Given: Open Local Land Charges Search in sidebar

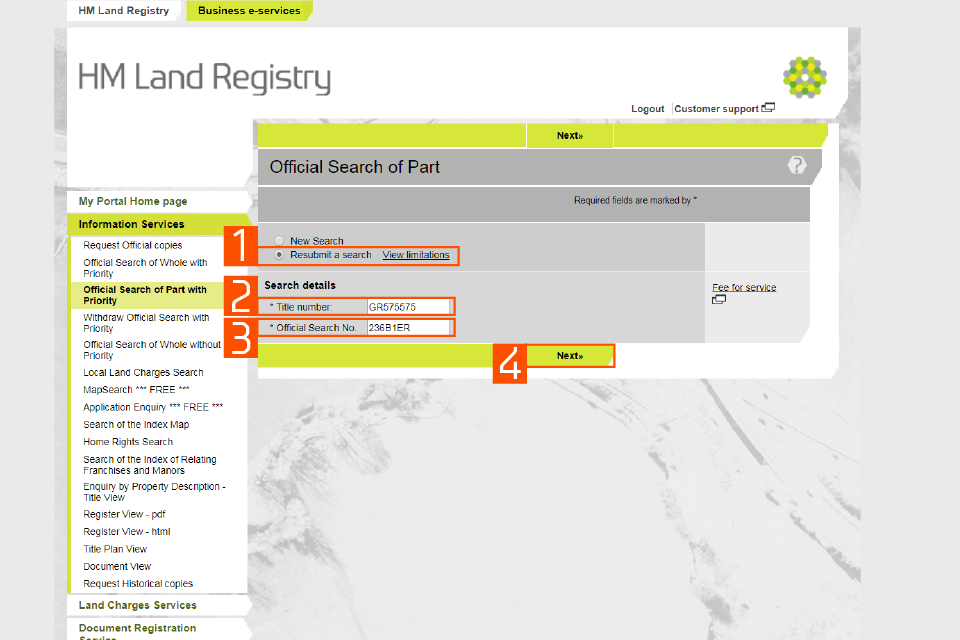Looking at the screenshot, I should (x=143, y=373).
